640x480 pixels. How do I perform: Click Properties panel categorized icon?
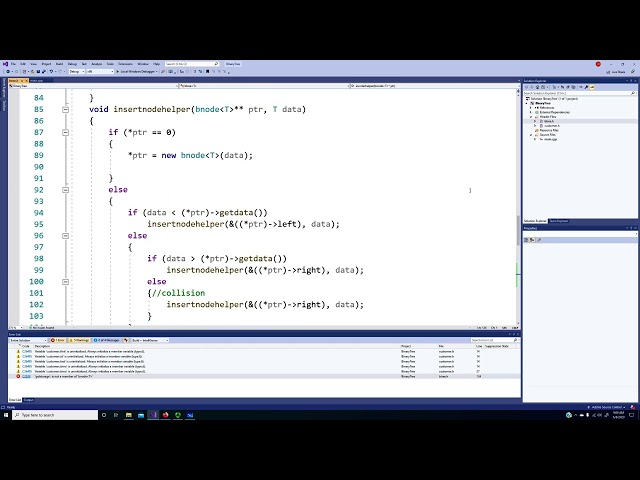(x=527, y=240)
